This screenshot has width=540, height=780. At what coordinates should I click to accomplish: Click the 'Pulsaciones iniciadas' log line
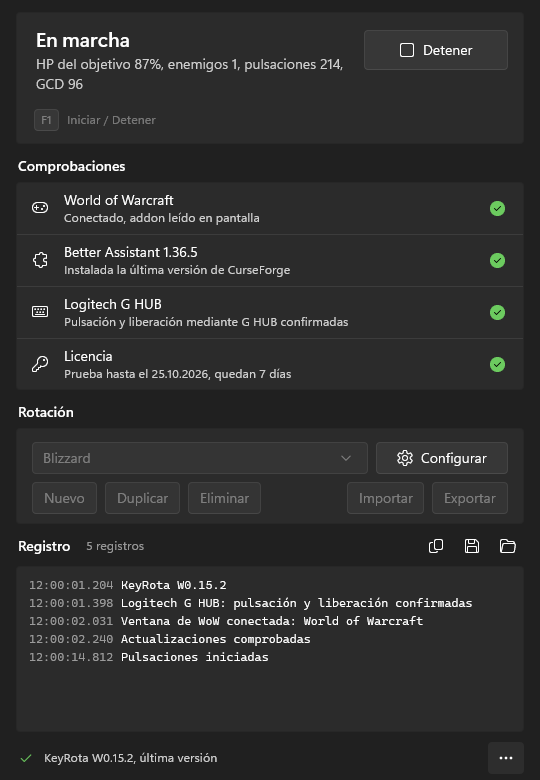coord(194,657)
